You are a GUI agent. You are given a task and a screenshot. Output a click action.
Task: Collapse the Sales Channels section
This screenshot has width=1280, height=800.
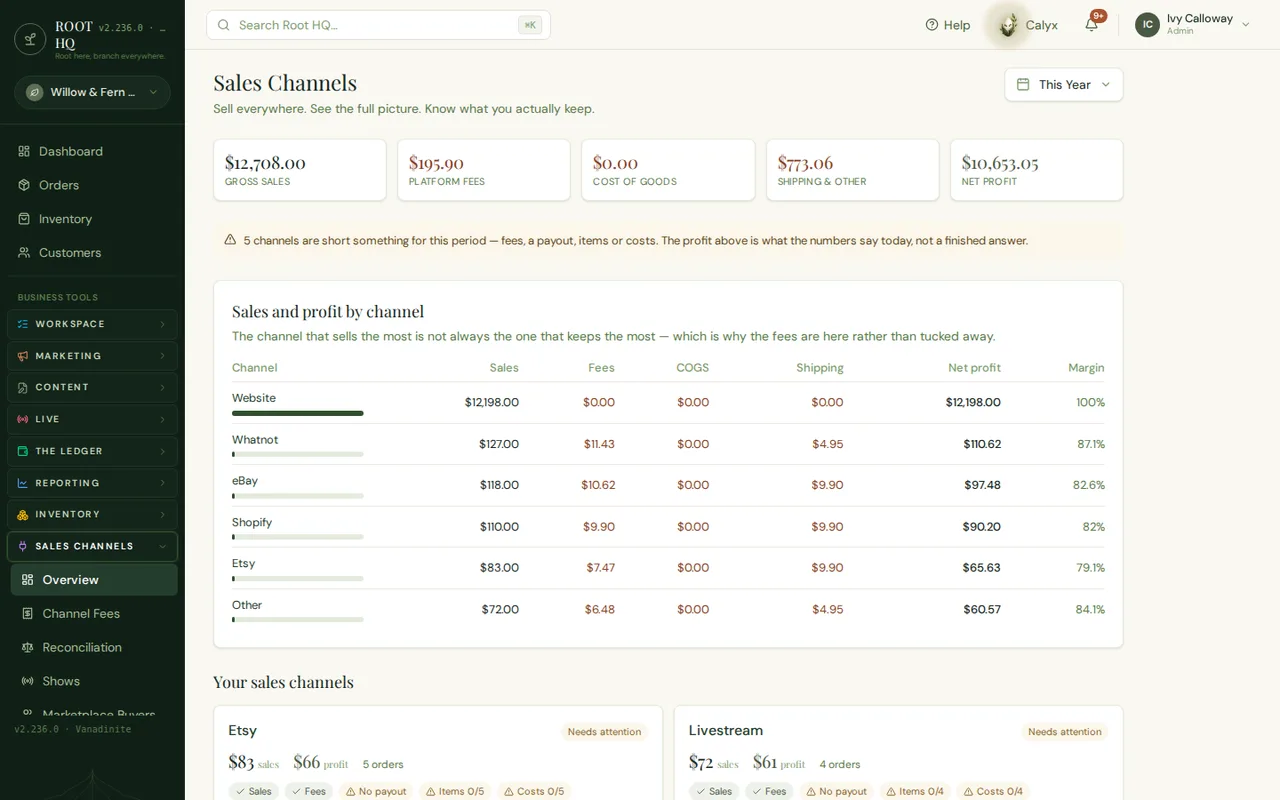[x=92, y=546]
